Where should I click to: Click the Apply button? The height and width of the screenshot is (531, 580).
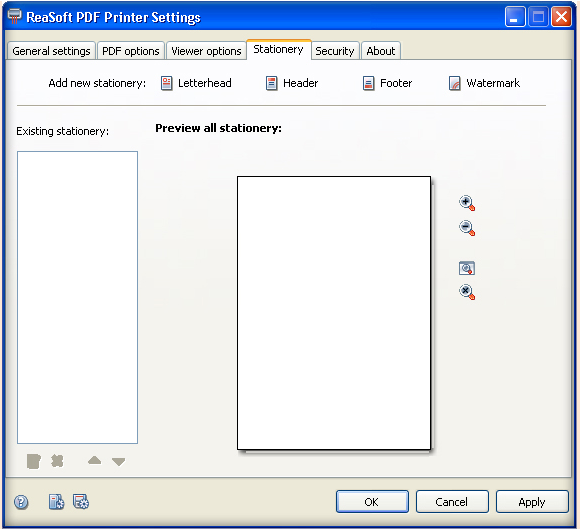pos(532,502)
